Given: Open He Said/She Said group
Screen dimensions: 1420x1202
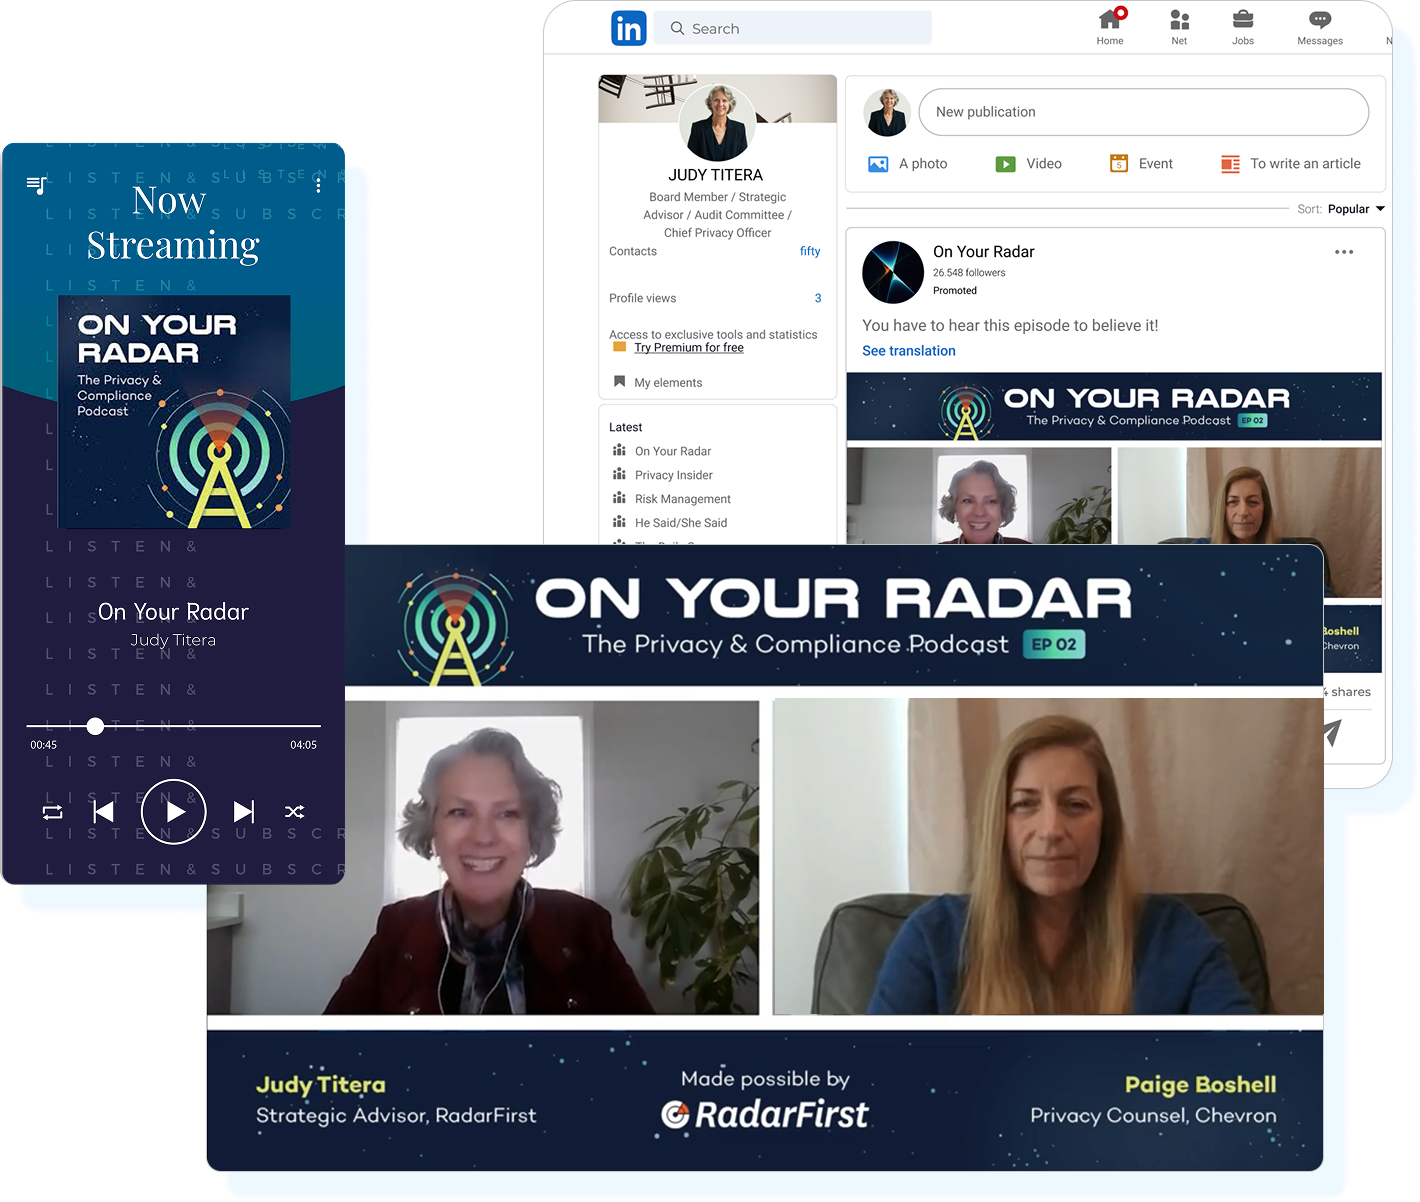Looking at the screenshot, I should tap(670, 523).
